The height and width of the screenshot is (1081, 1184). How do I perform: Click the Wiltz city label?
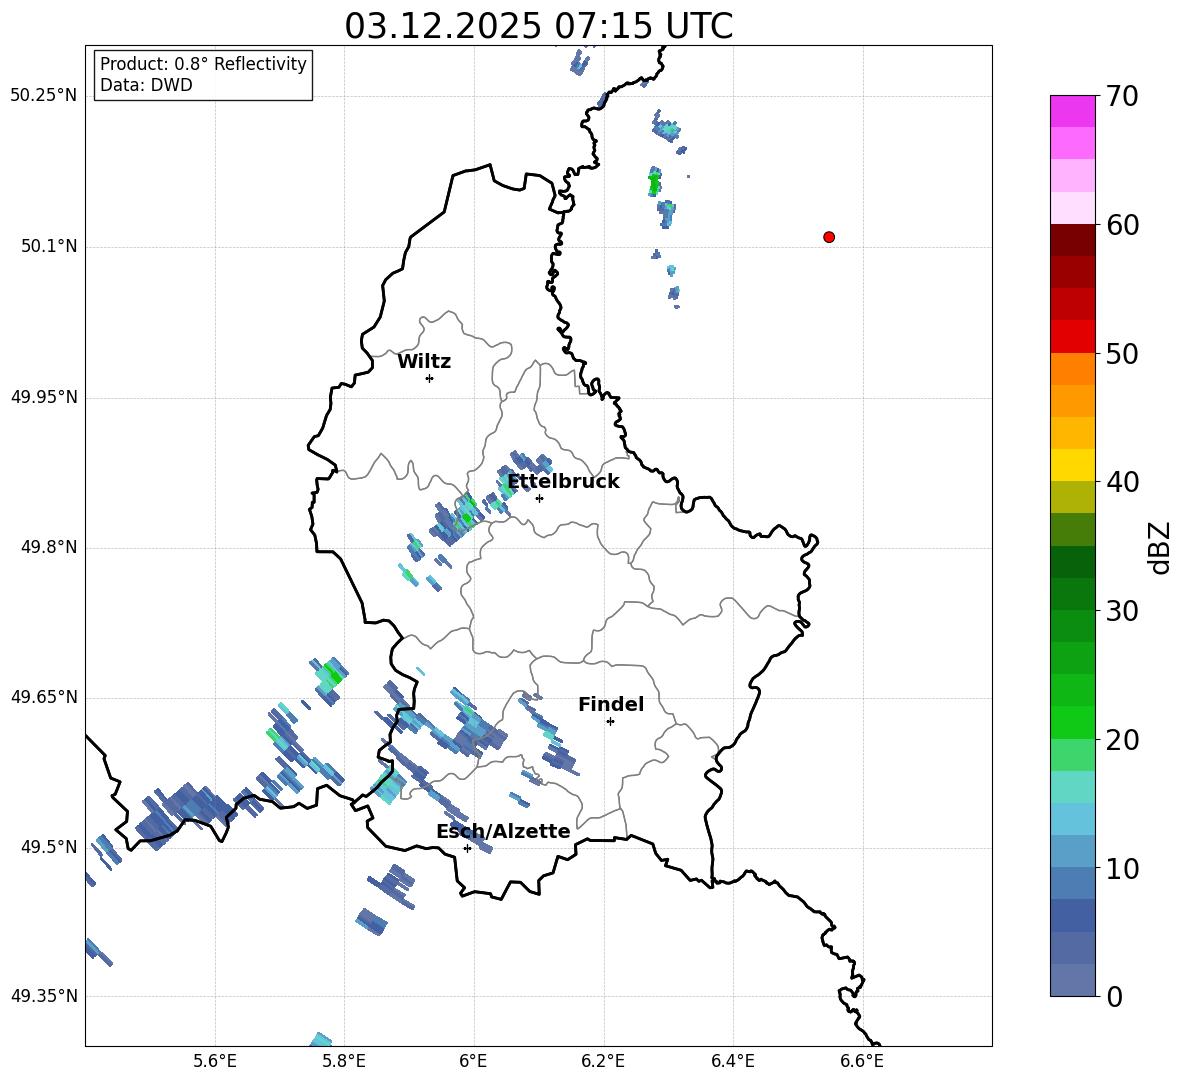click(424, 362)
